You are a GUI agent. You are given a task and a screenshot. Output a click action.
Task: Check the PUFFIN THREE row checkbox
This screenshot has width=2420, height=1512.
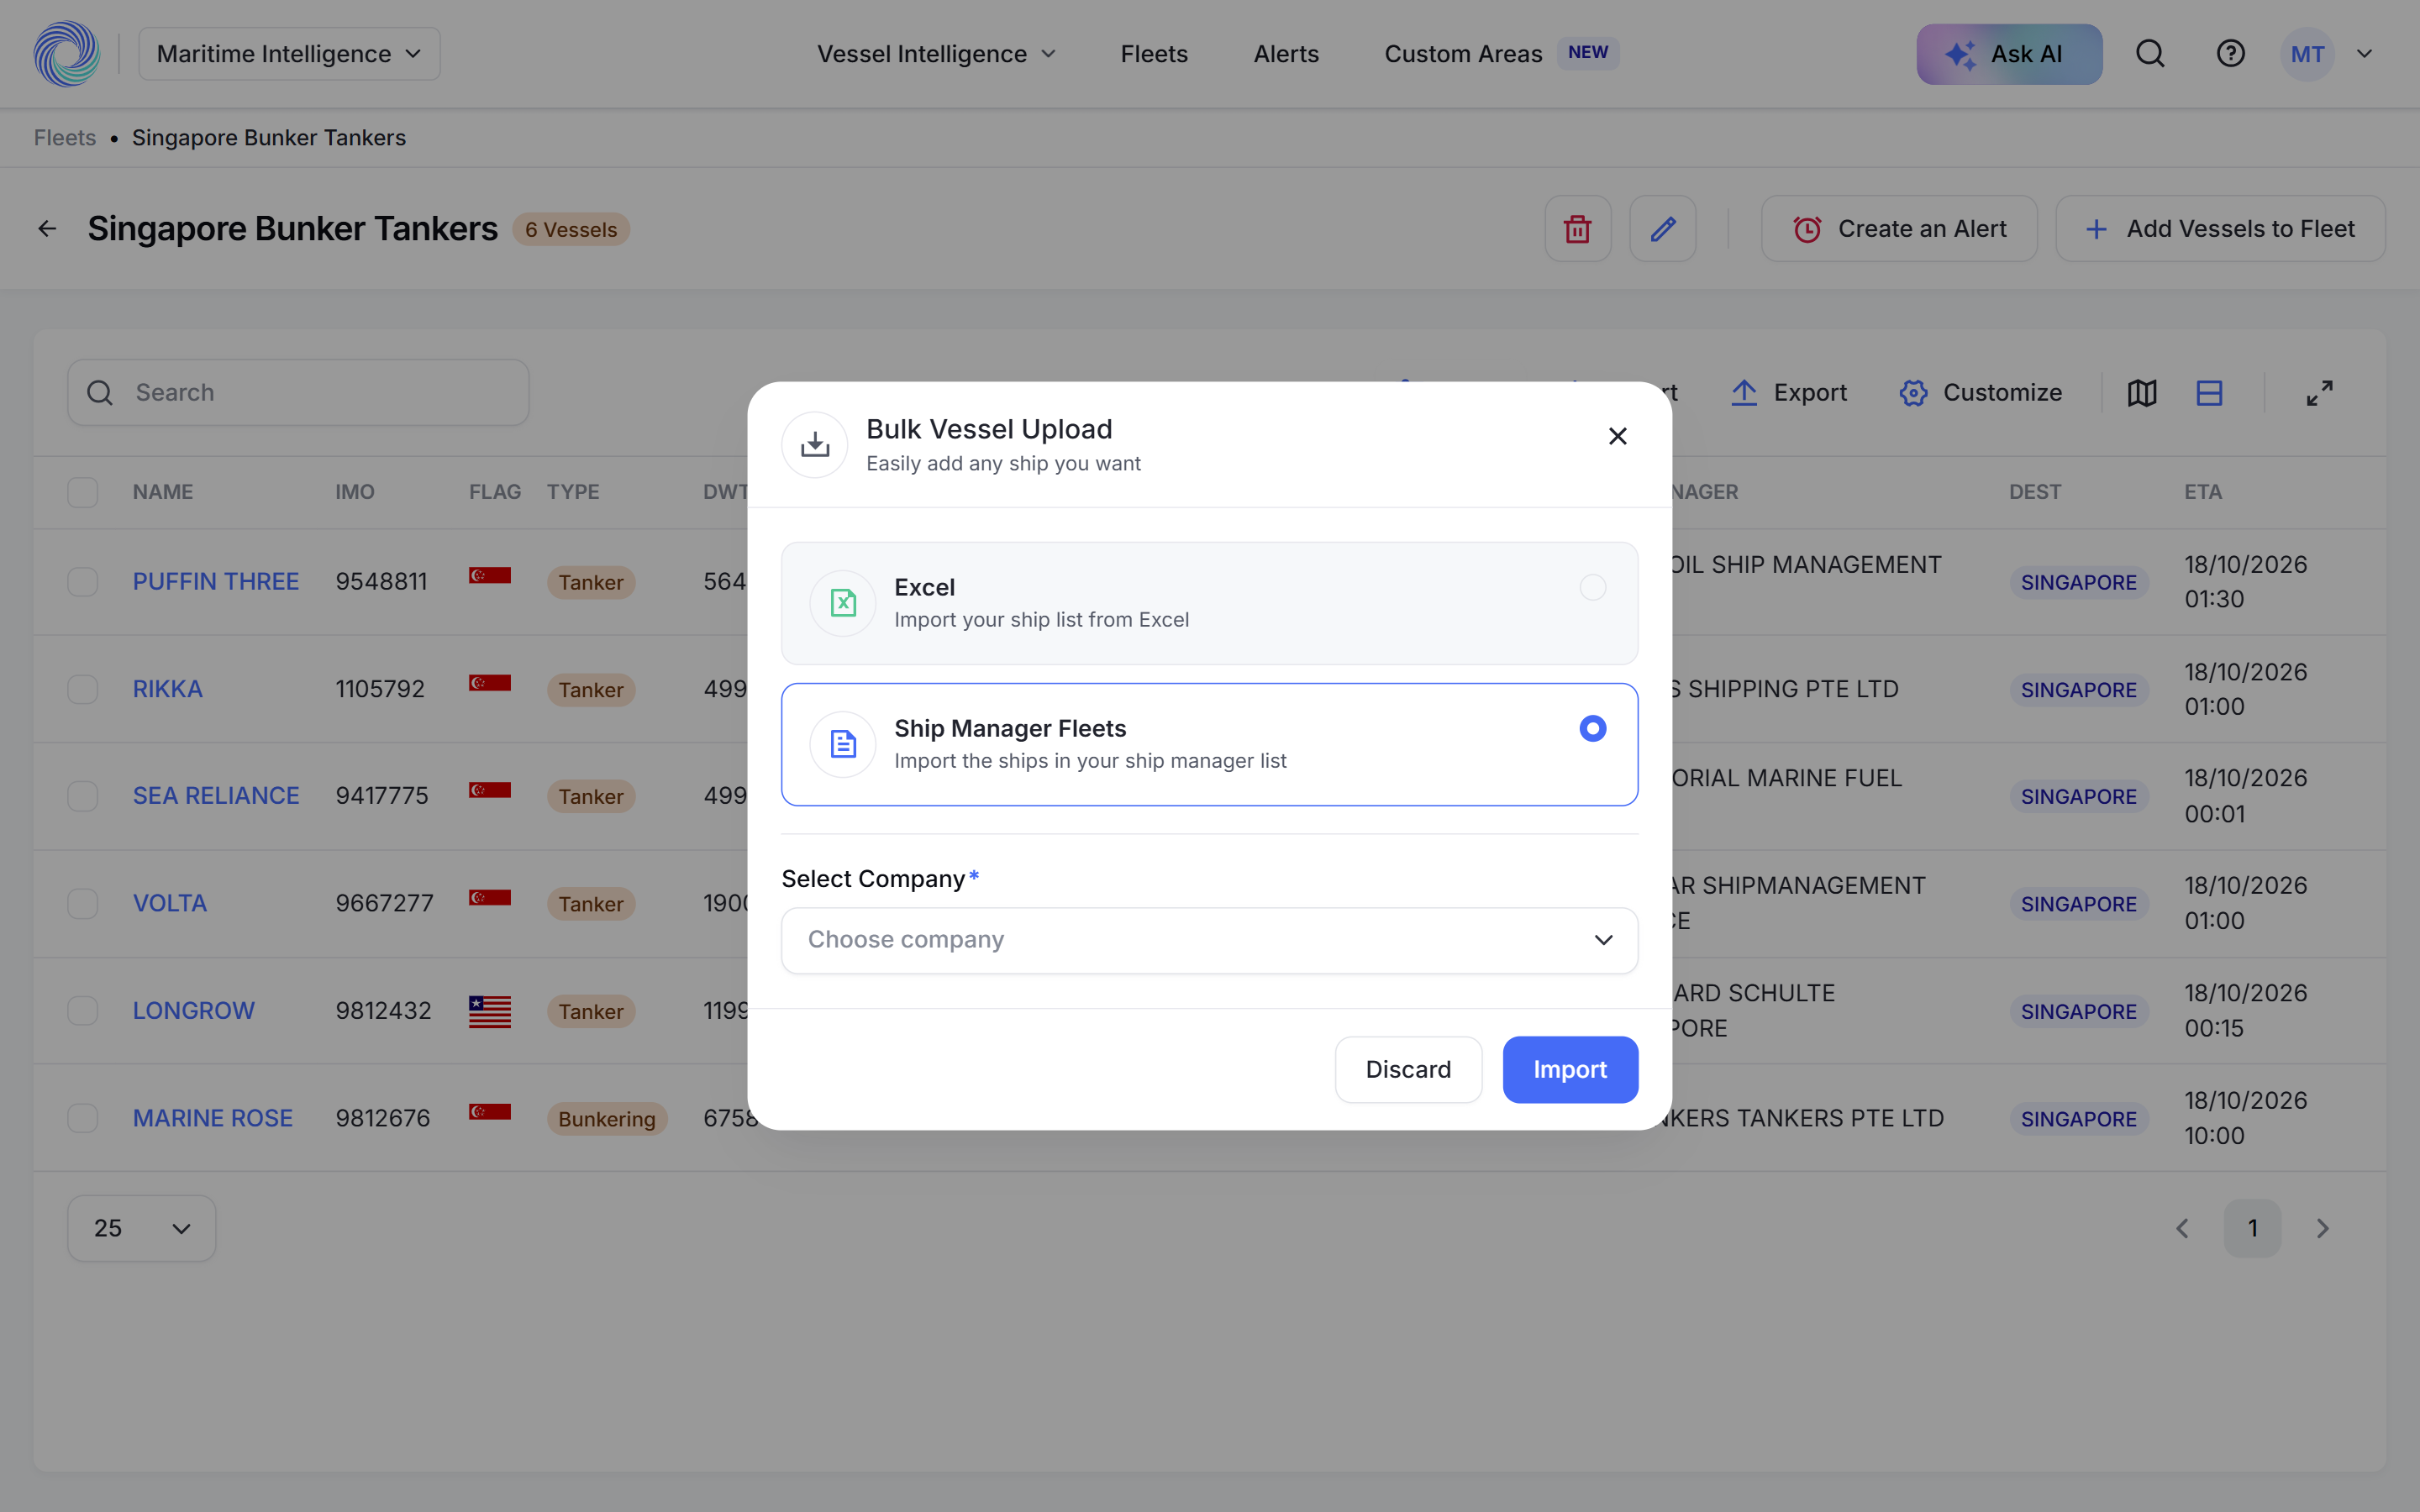pyautogui.click(x=83, y=582)
